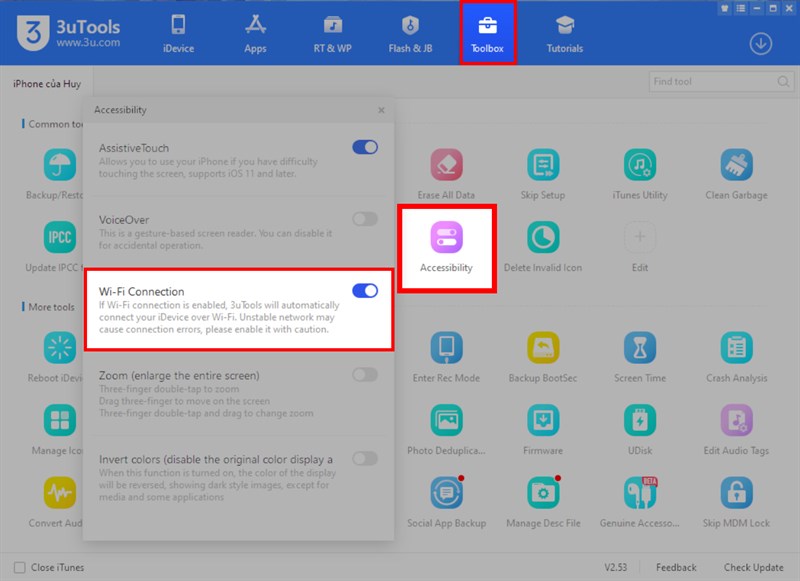This screenshot has width=800, height=581.
Task: Open the Clean Garbage tool
Action: point(736,167)
